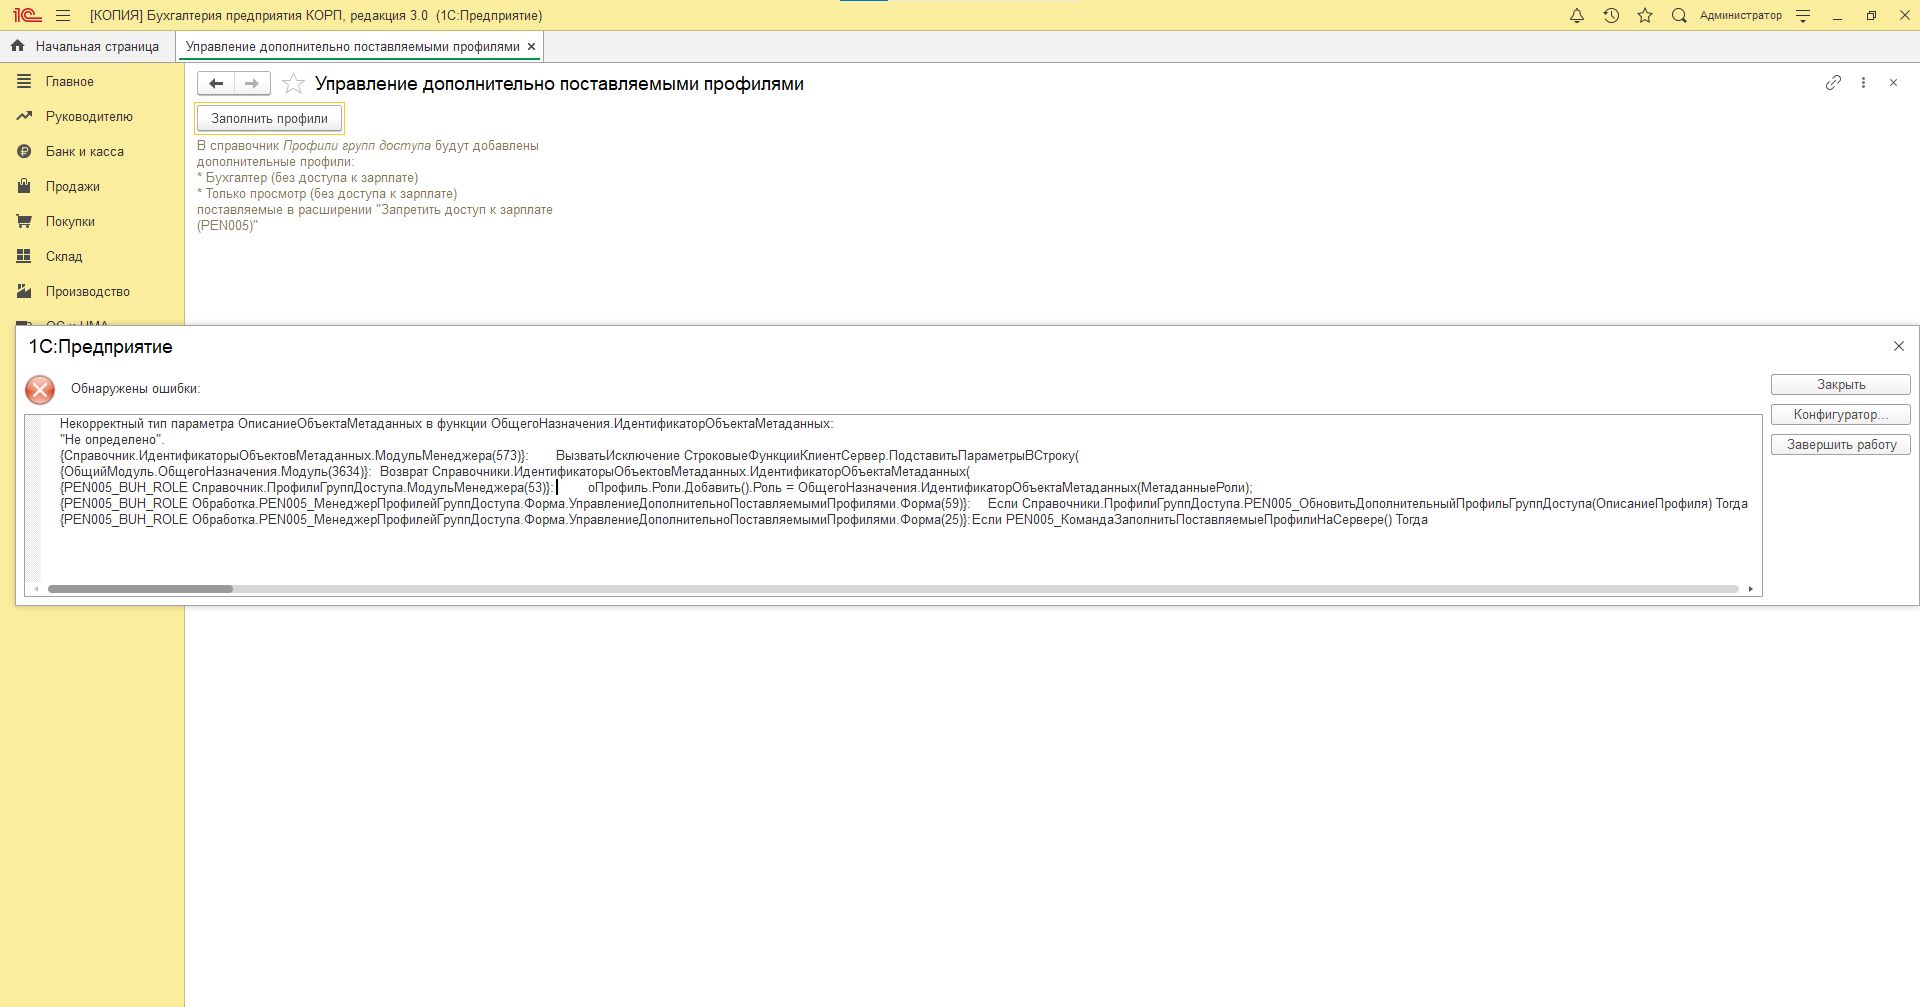The image size is (1920, 1007).
Task: Click stack line ending Форма(59)
Action: click(x=904, y=504)
